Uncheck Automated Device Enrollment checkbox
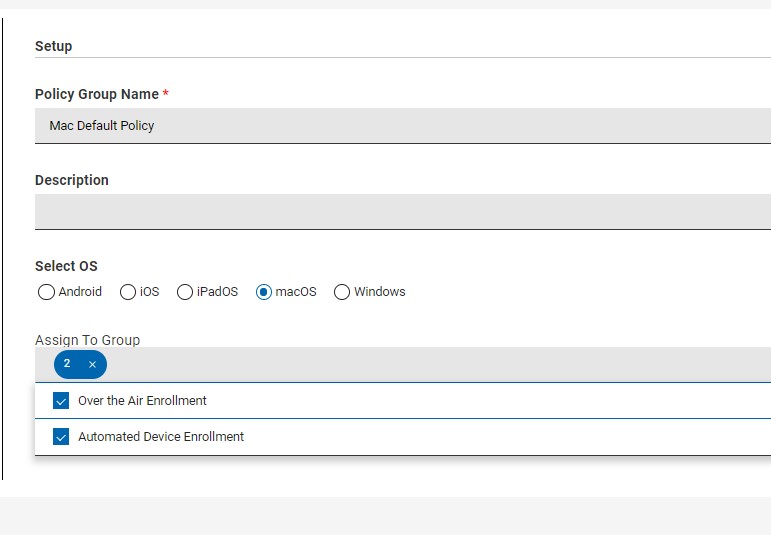 61,437
